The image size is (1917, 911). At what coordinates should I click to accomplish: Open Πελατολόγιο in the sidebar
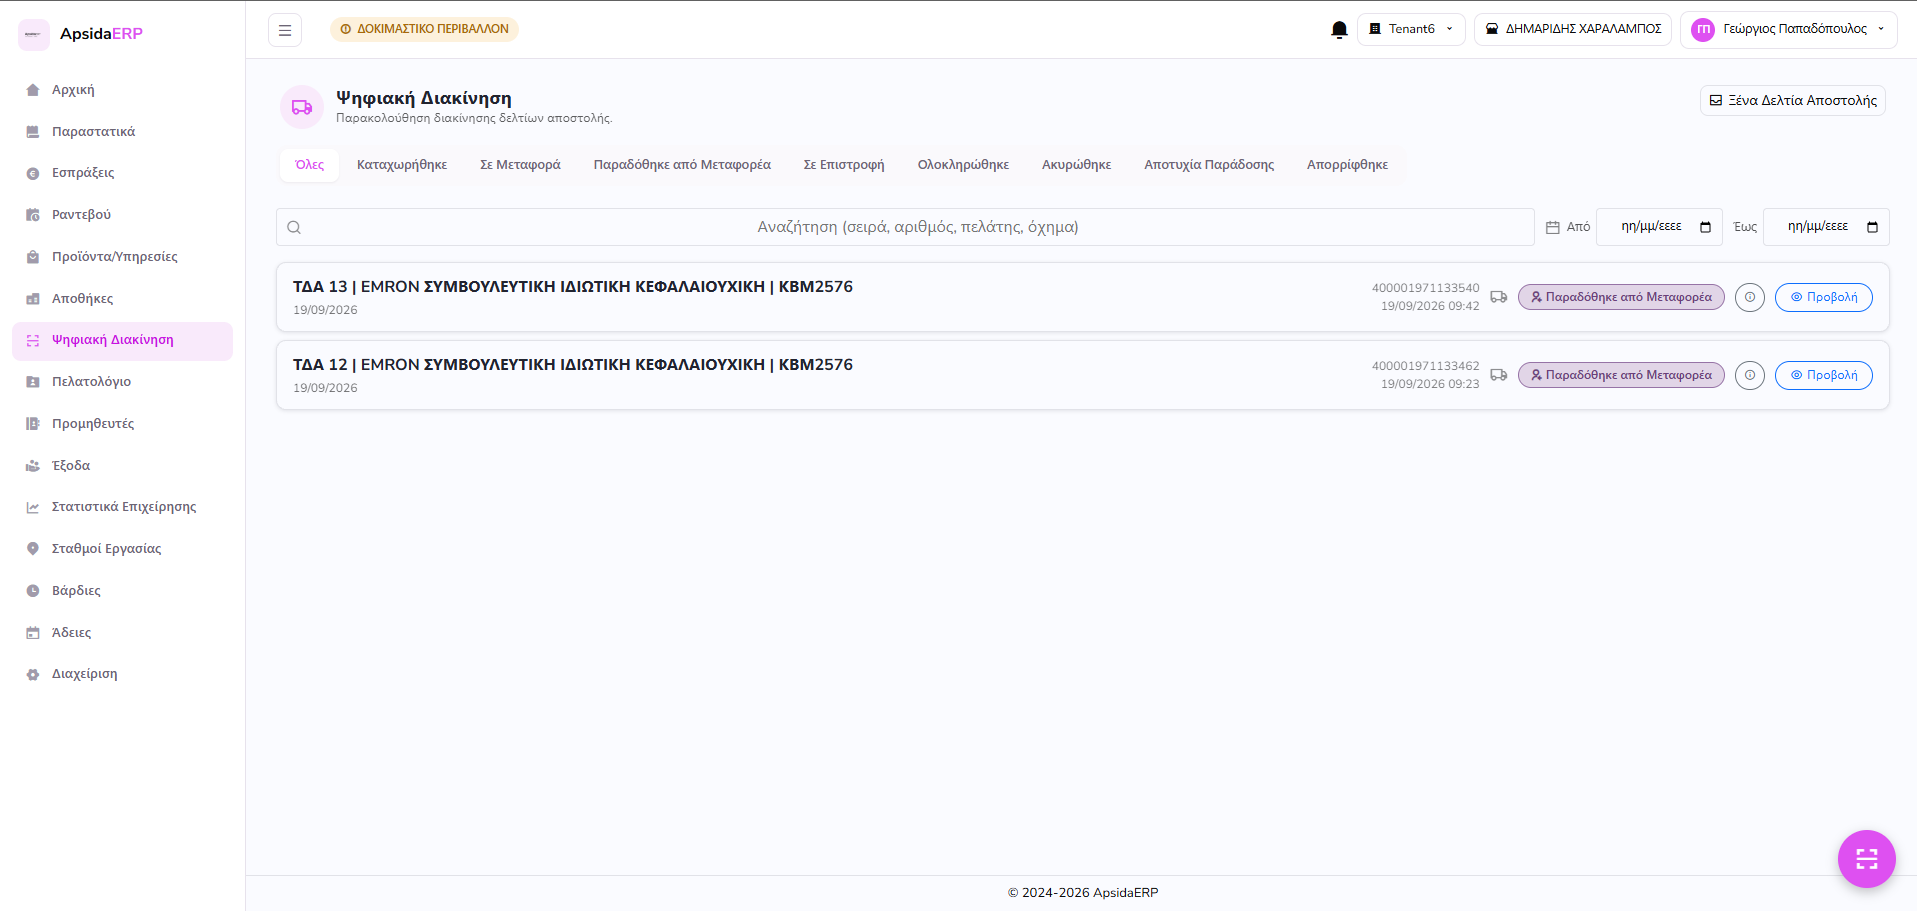(122, 382)
